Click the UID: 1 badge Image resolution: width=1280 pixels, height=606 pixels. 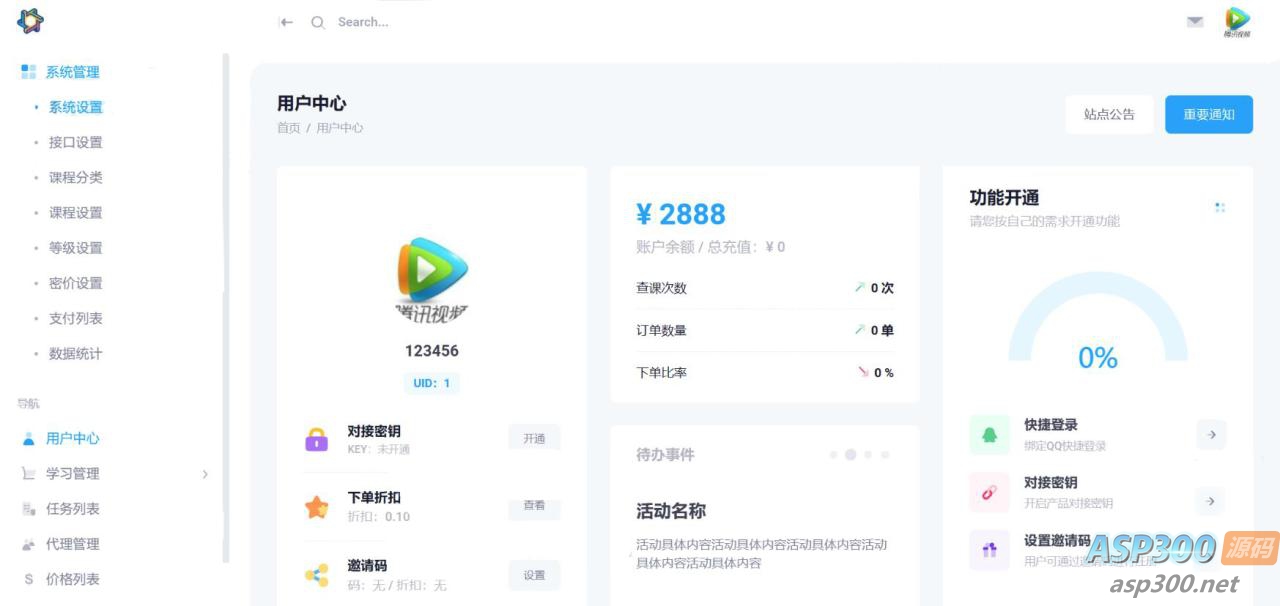432,383
